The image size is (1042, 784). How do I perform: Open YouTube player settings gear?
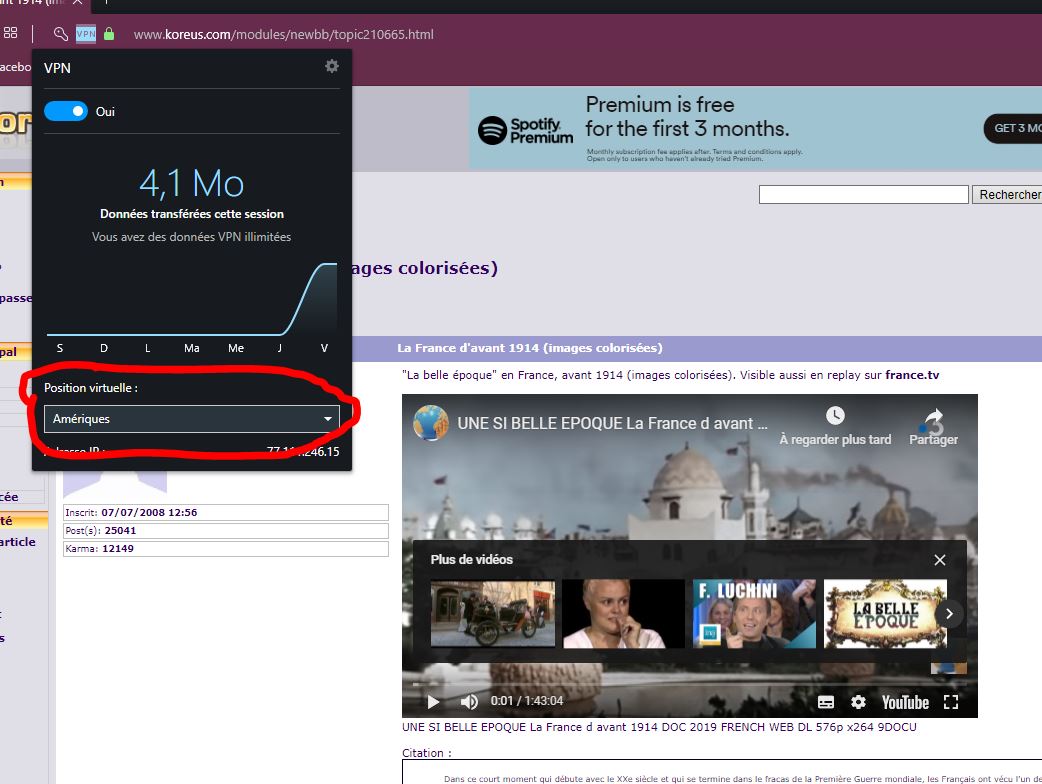pyautogui.click(x=858, y=702)
